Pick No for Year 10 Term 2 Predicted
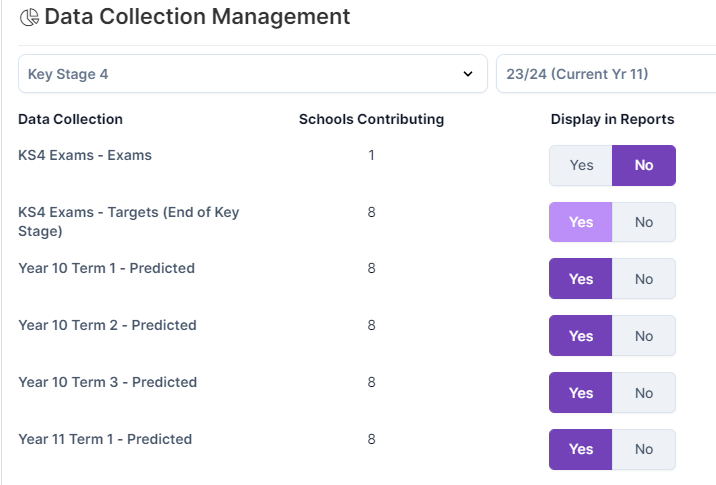The height and width of the screenshot is (485, 716). (644, 336)
